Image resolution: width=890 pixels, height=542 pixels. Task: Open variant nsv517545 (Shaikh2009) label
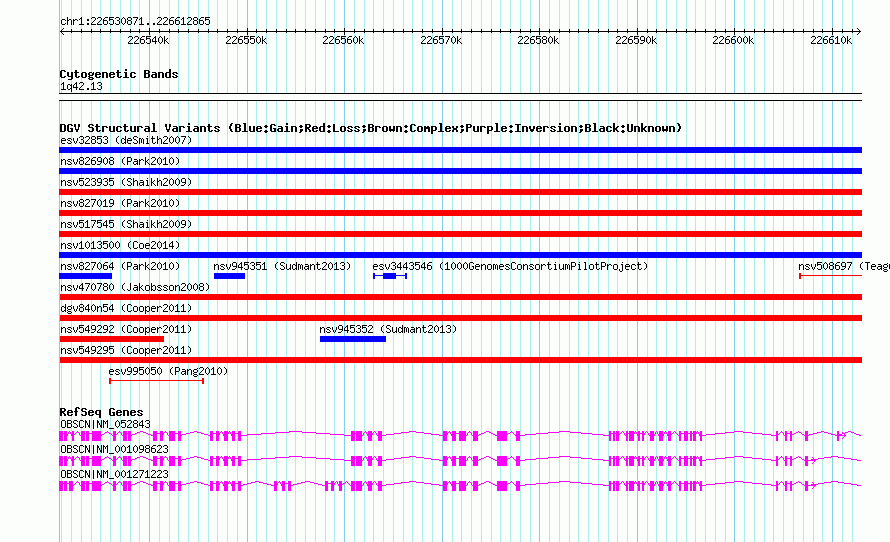pos(126,224)
